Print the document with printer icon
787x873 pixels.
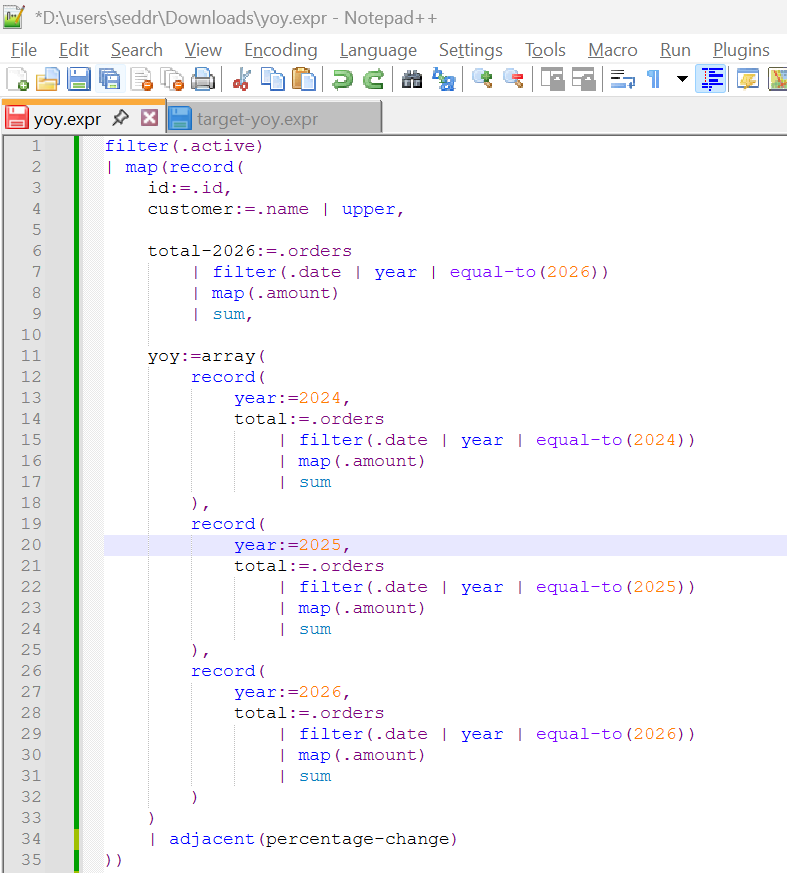[x=203, y=79]
